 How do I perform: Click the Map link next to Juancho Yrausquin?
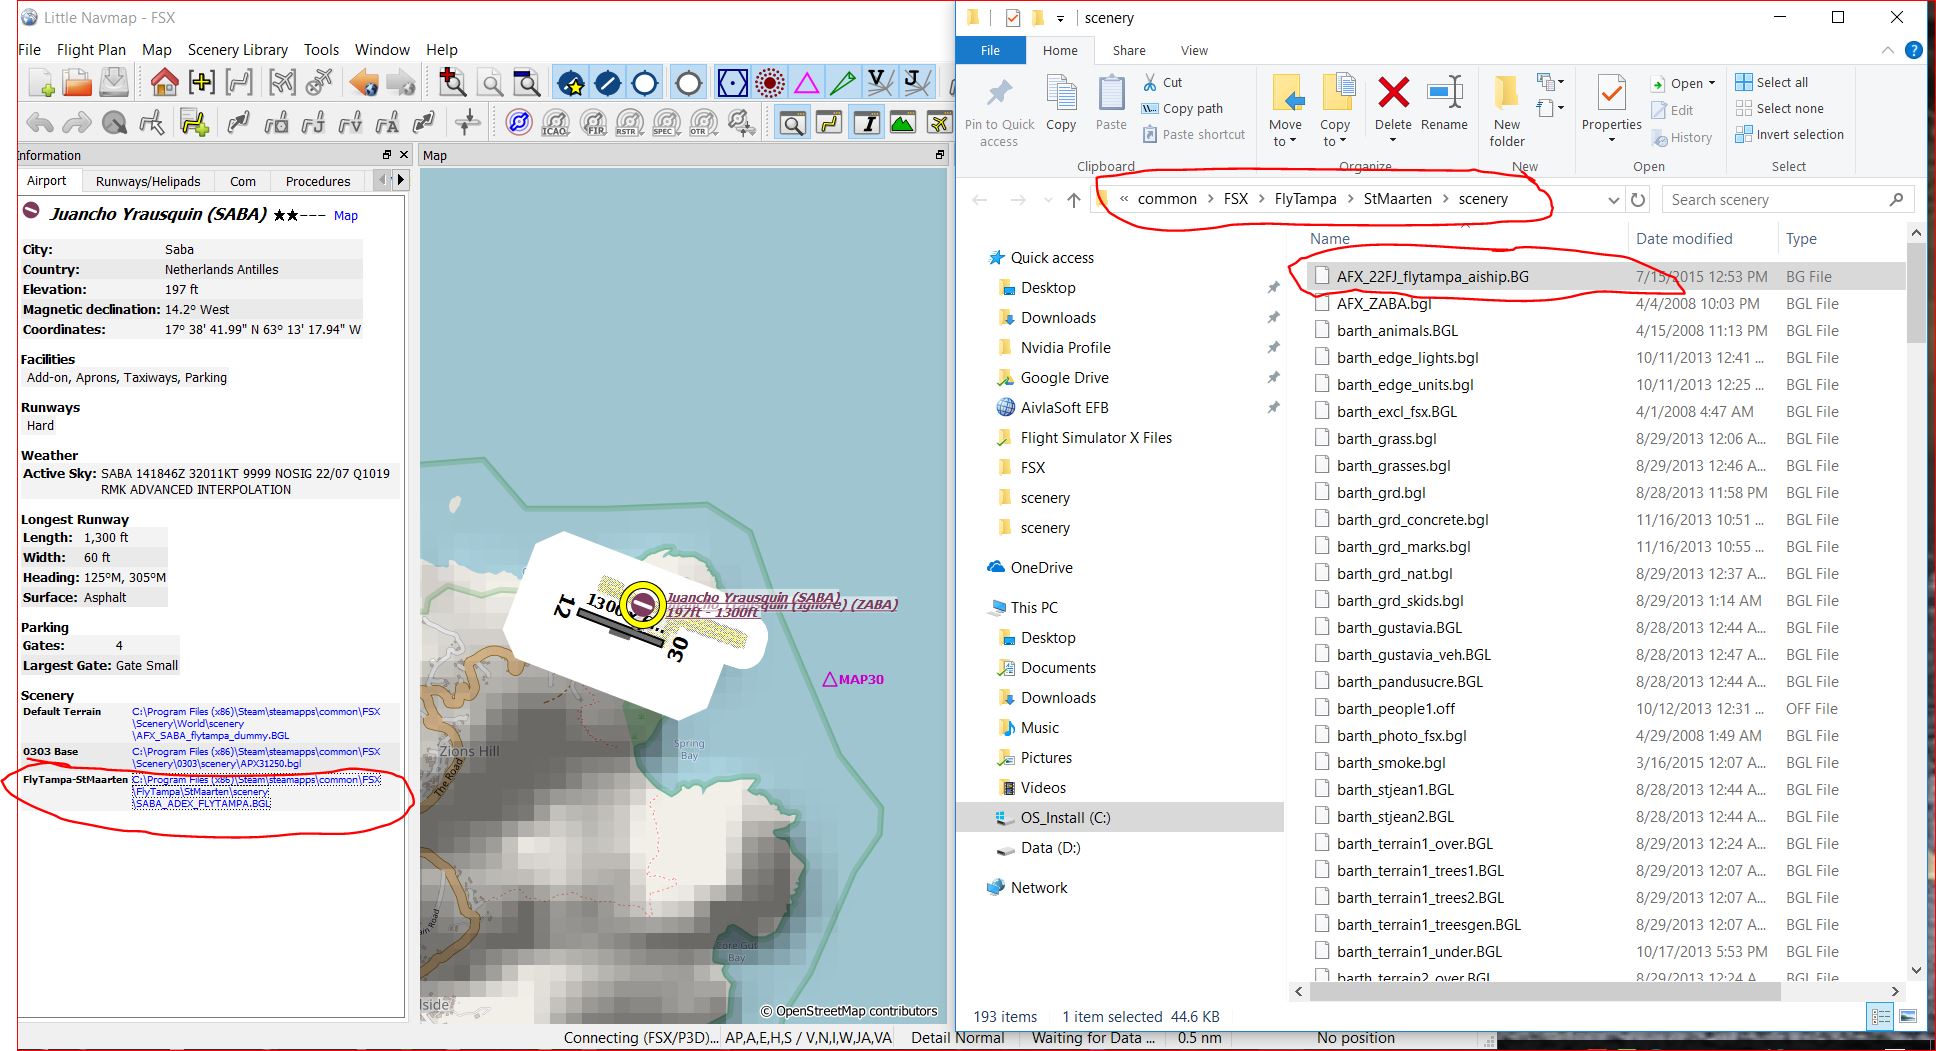coord(345,215)
